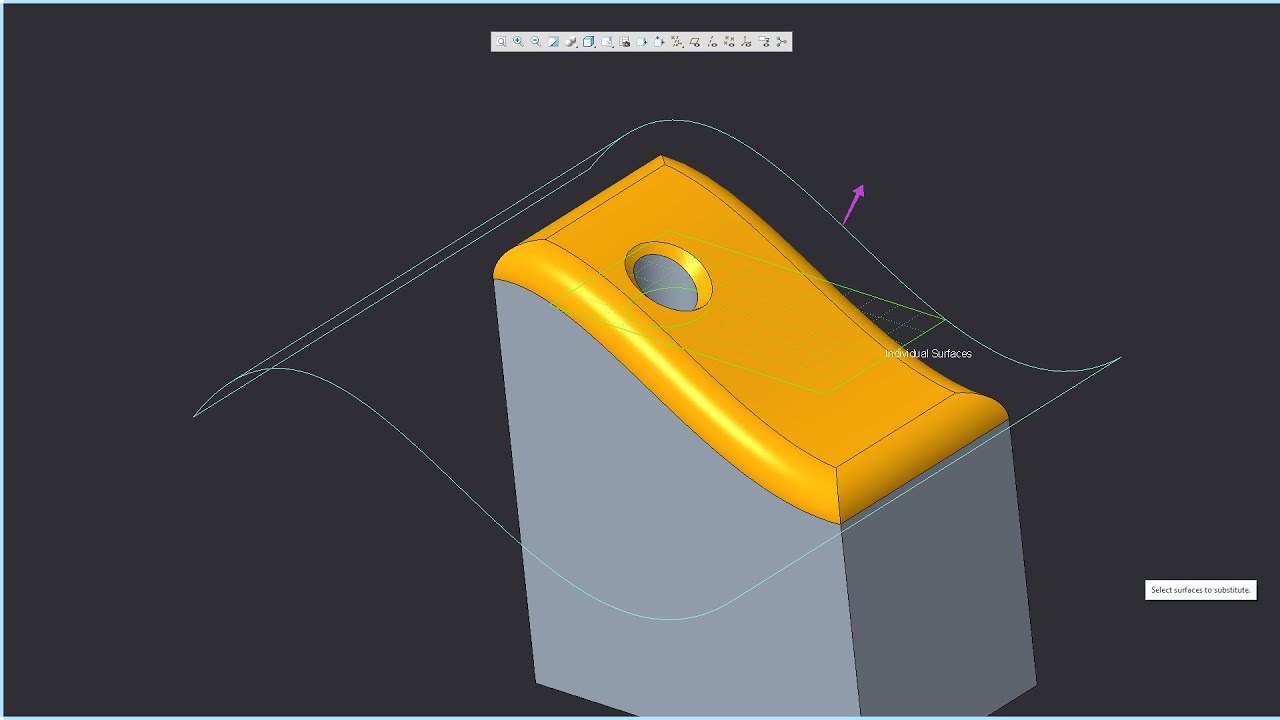Click the Refit view icon
1280x720 pixels.
pos(501,42)
